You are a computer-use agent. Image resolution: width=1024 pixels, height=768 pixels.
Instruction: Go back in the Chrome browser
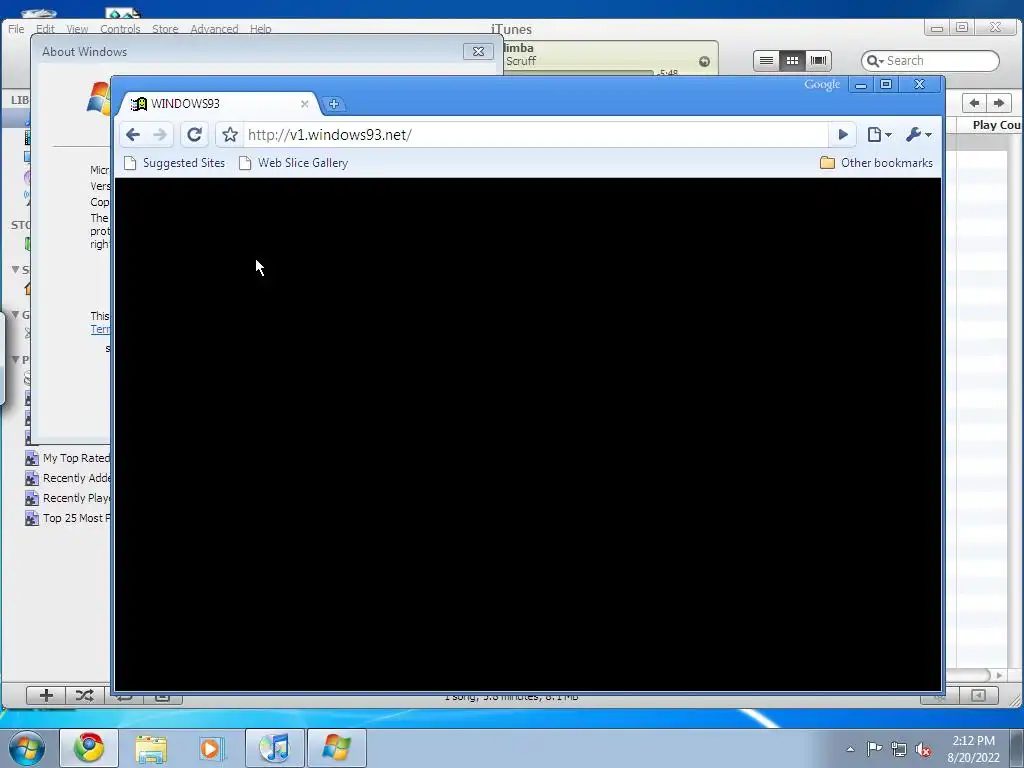133,135
